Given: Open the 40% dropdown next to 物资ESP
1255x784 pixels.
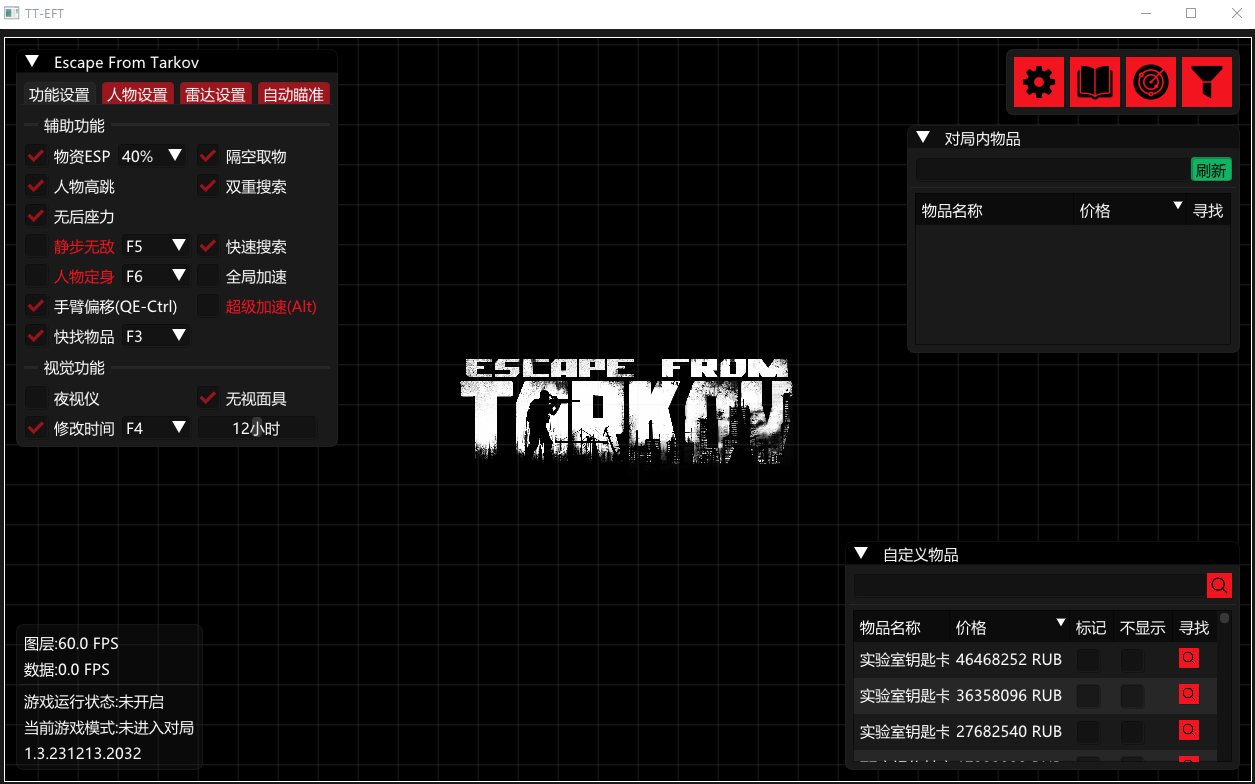Looking at the screenshot, I should 153,156.
